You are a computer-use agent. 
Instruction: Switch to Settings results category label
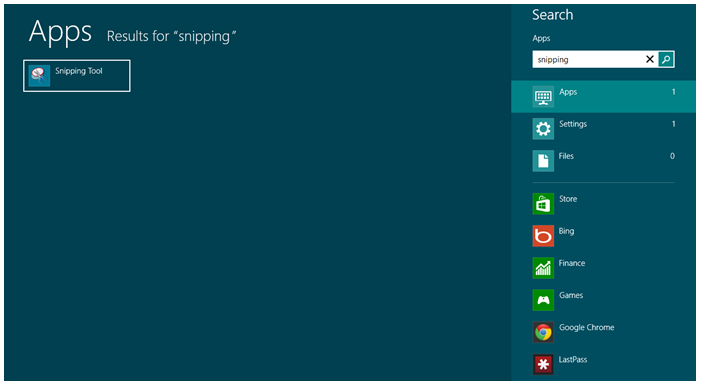coord(573,124)
